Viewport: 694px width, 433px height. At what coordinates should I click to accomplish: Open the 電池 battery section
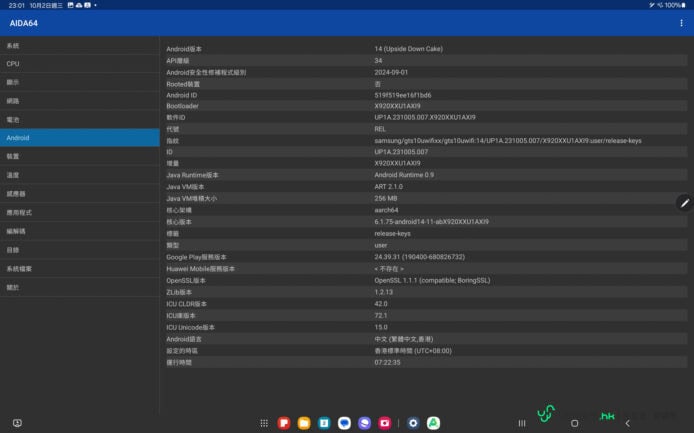pos(80,120)
